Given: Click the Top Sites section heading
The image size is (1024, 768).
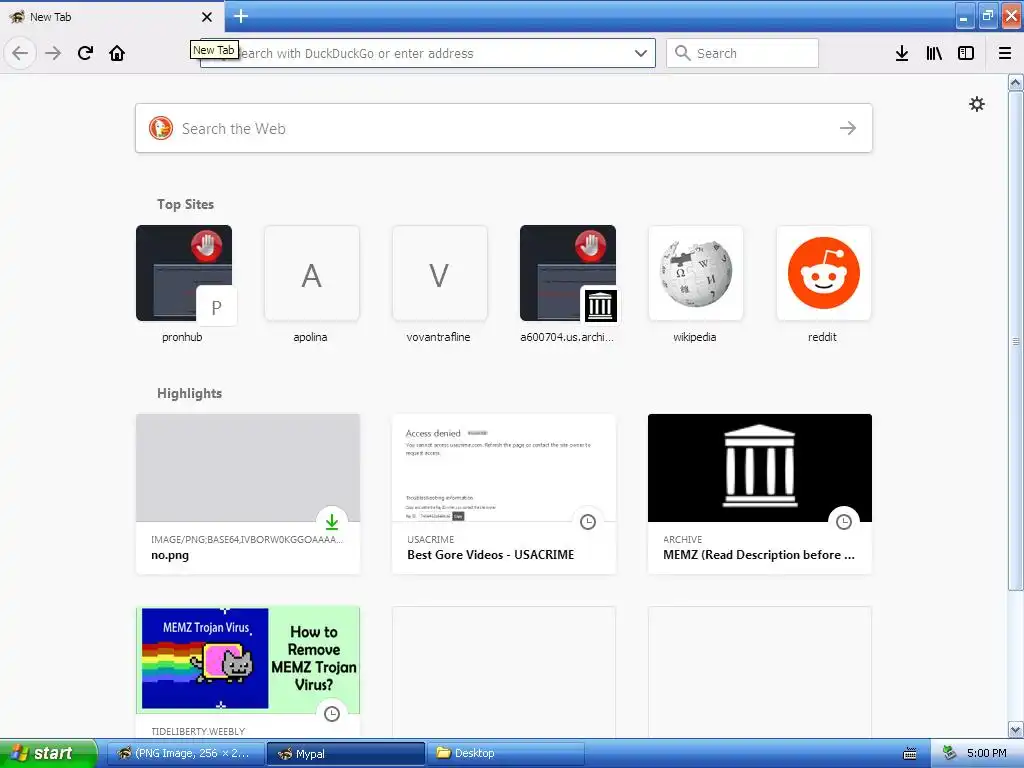Looking at the screenshot, I should 185,204.
